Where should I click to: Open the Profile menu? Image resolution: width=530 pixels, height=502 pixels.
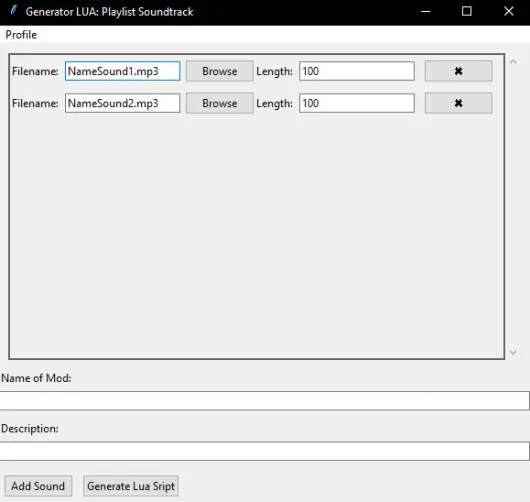click(21, 34)
